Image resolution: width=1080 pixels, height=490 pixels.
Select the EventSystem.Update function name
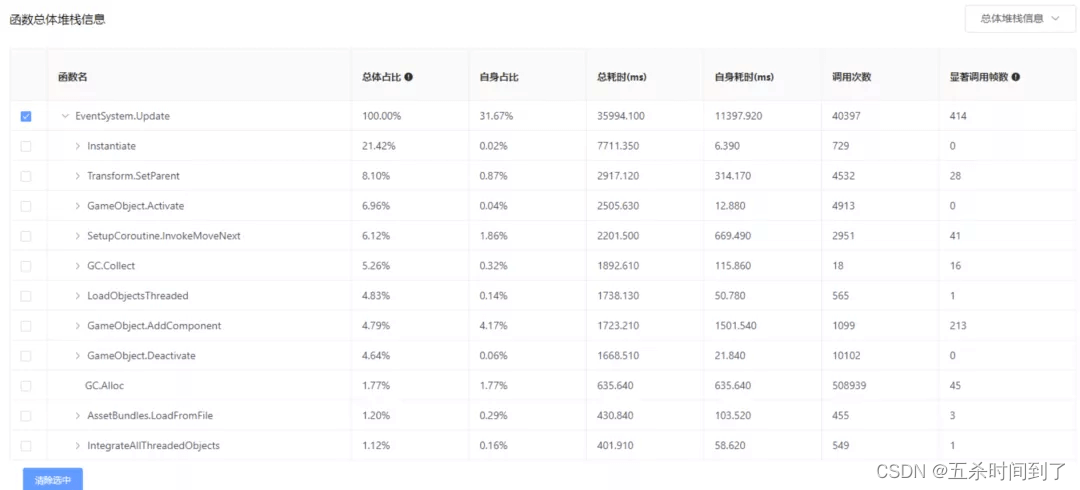point(123,116)
